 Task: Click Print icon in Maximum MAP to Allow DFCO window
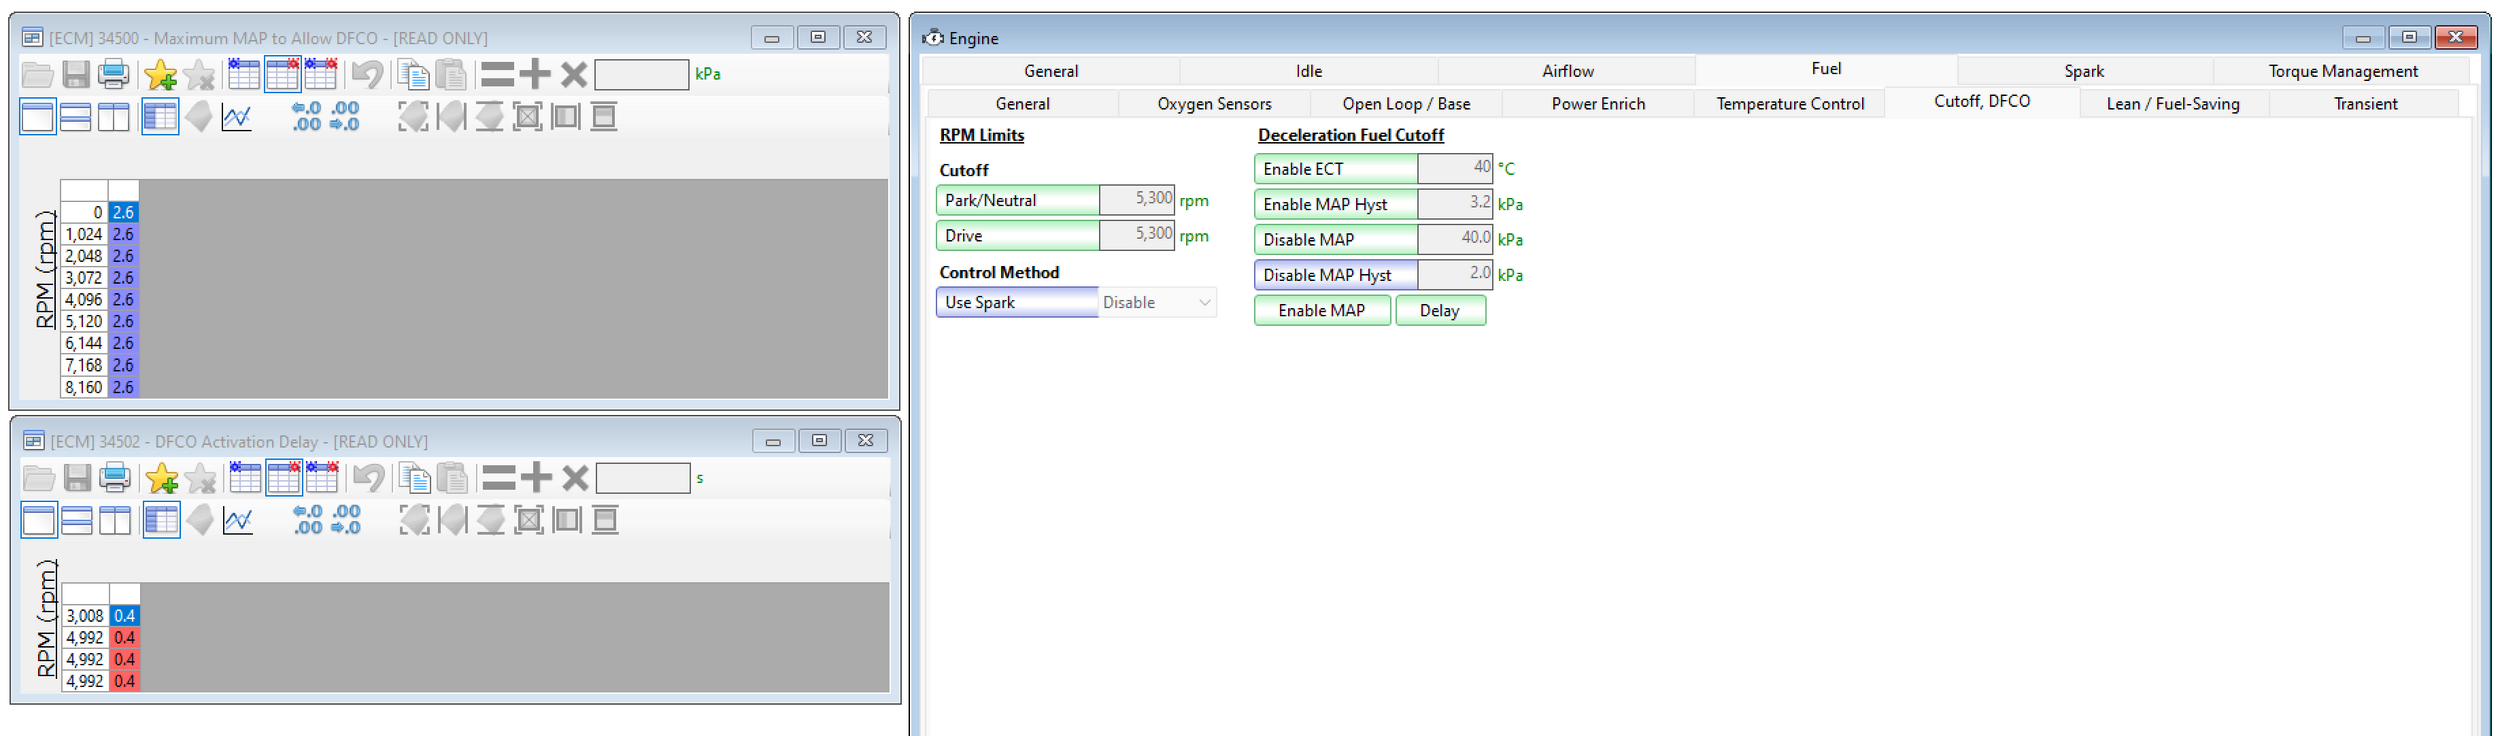click(114, 74)
